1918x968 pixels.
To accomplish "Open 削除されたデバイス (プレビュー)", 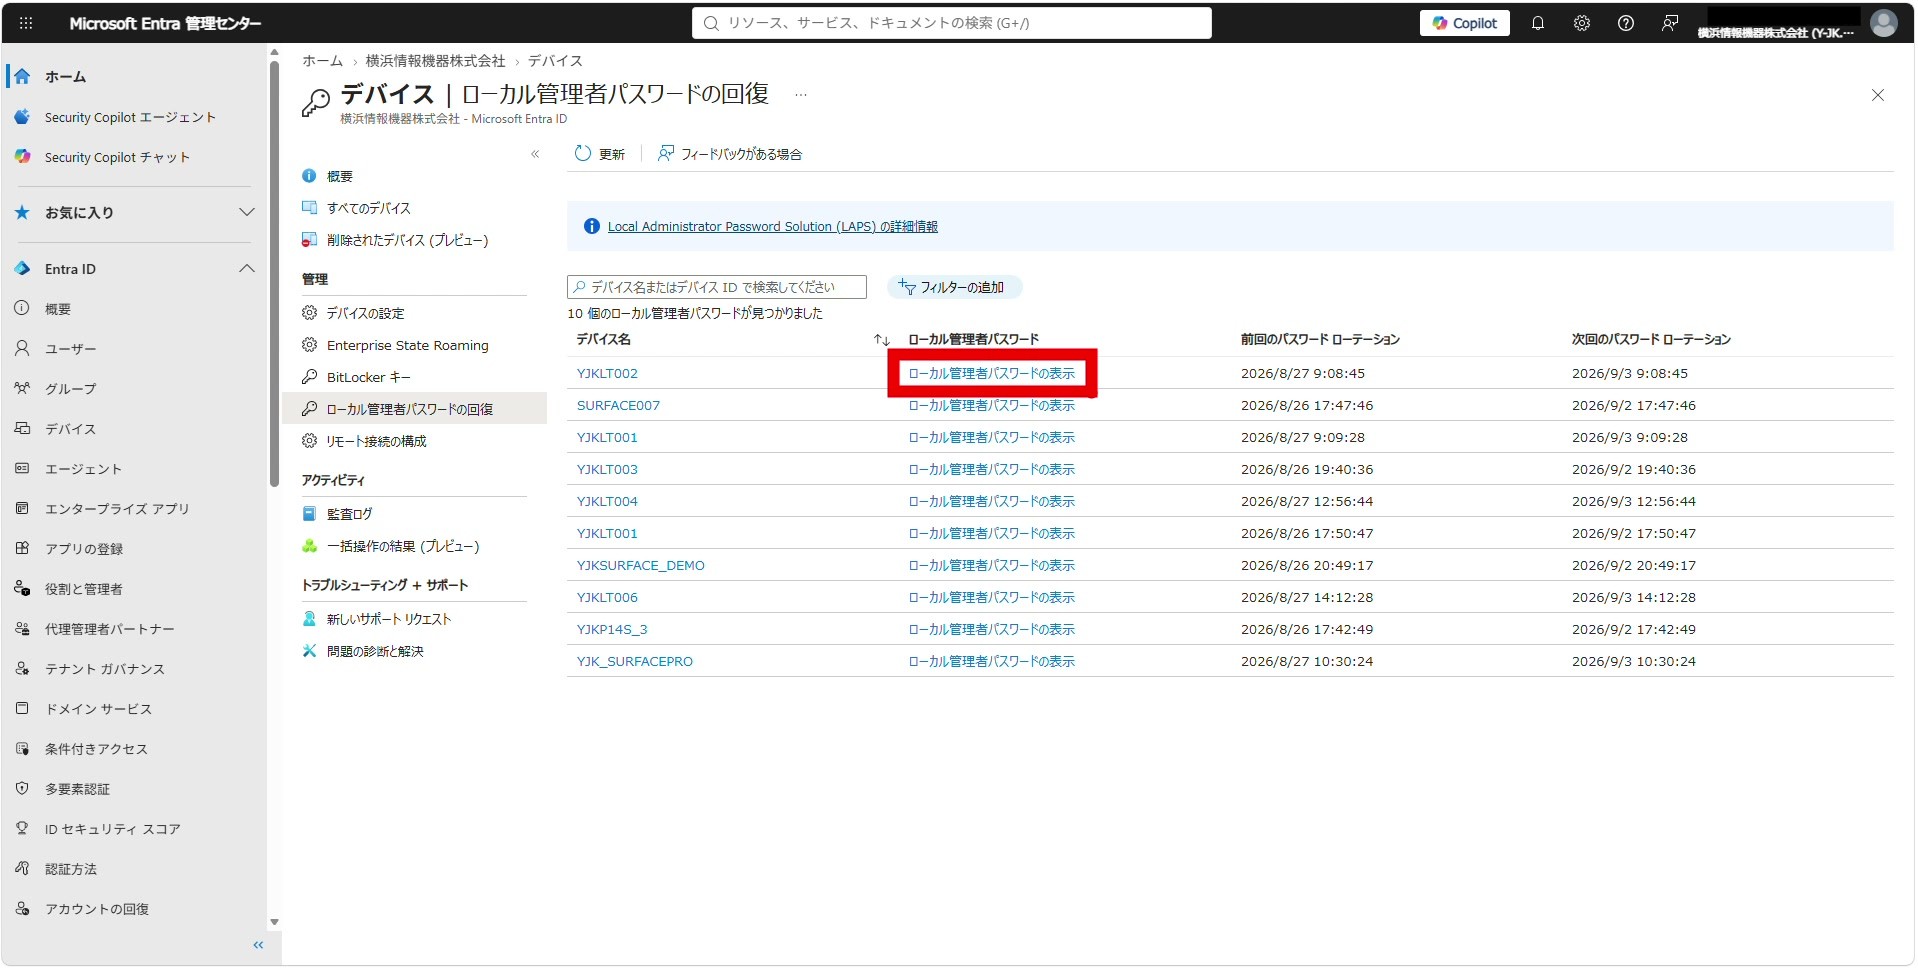I will [407, 240].
